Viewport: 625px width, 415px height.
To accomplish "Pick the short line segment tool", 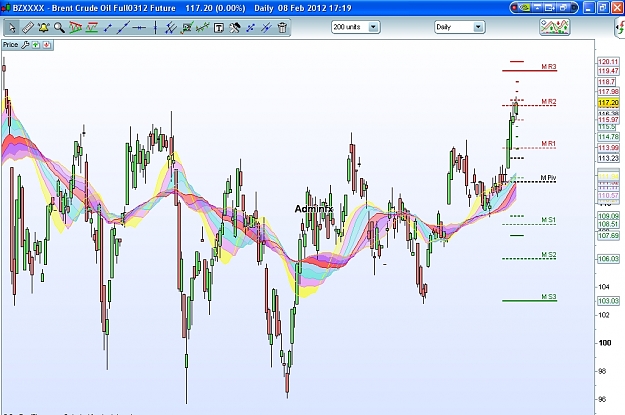I will 107,28.
